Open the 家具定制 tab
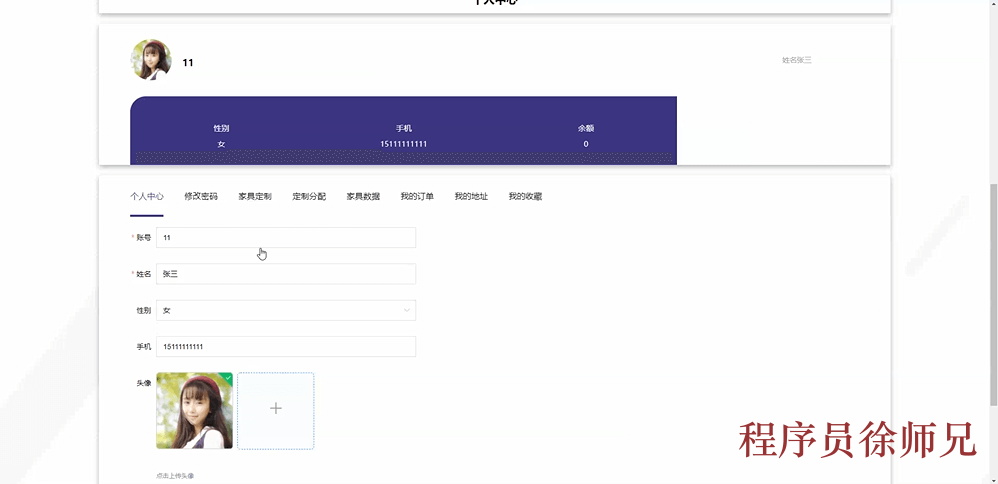This screenshot has width=998, height=484. [x=255, y=196]
